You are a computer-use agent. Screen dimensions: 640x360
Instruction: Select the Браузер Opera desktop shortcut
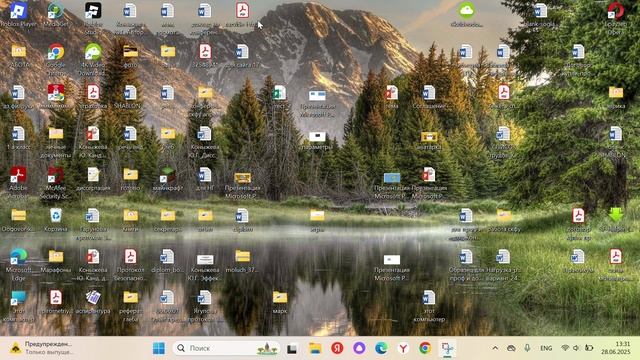click(x=616, y=11)
